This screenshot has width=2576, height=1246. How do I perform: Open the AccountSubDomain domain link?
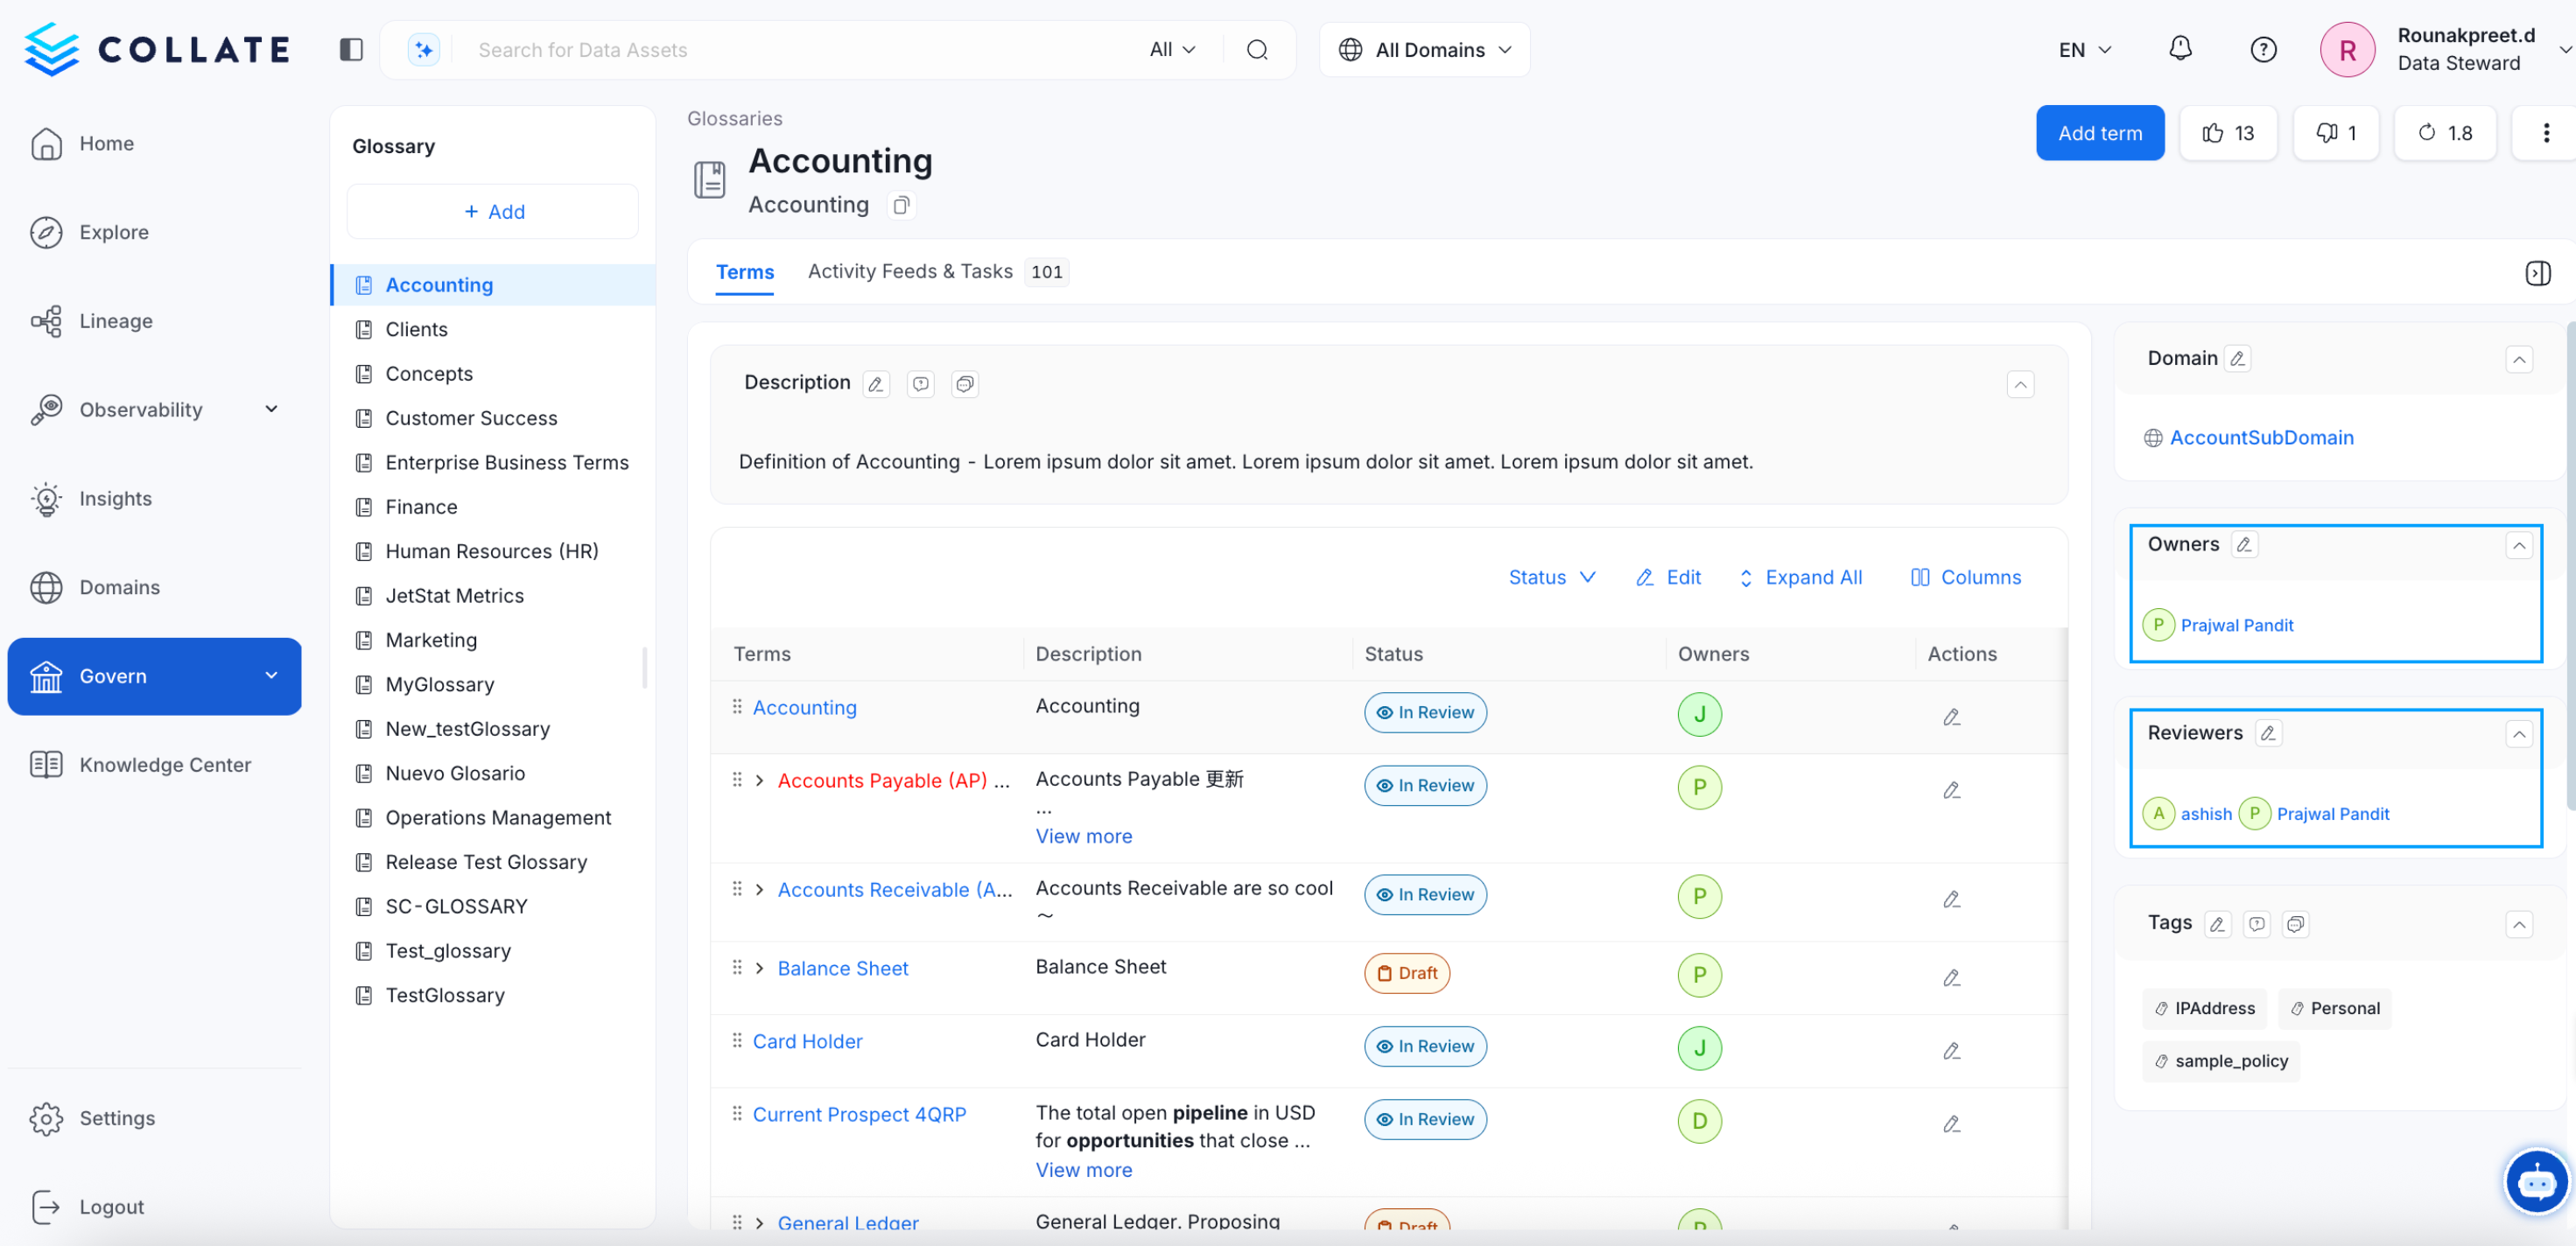coord(2262,437)
